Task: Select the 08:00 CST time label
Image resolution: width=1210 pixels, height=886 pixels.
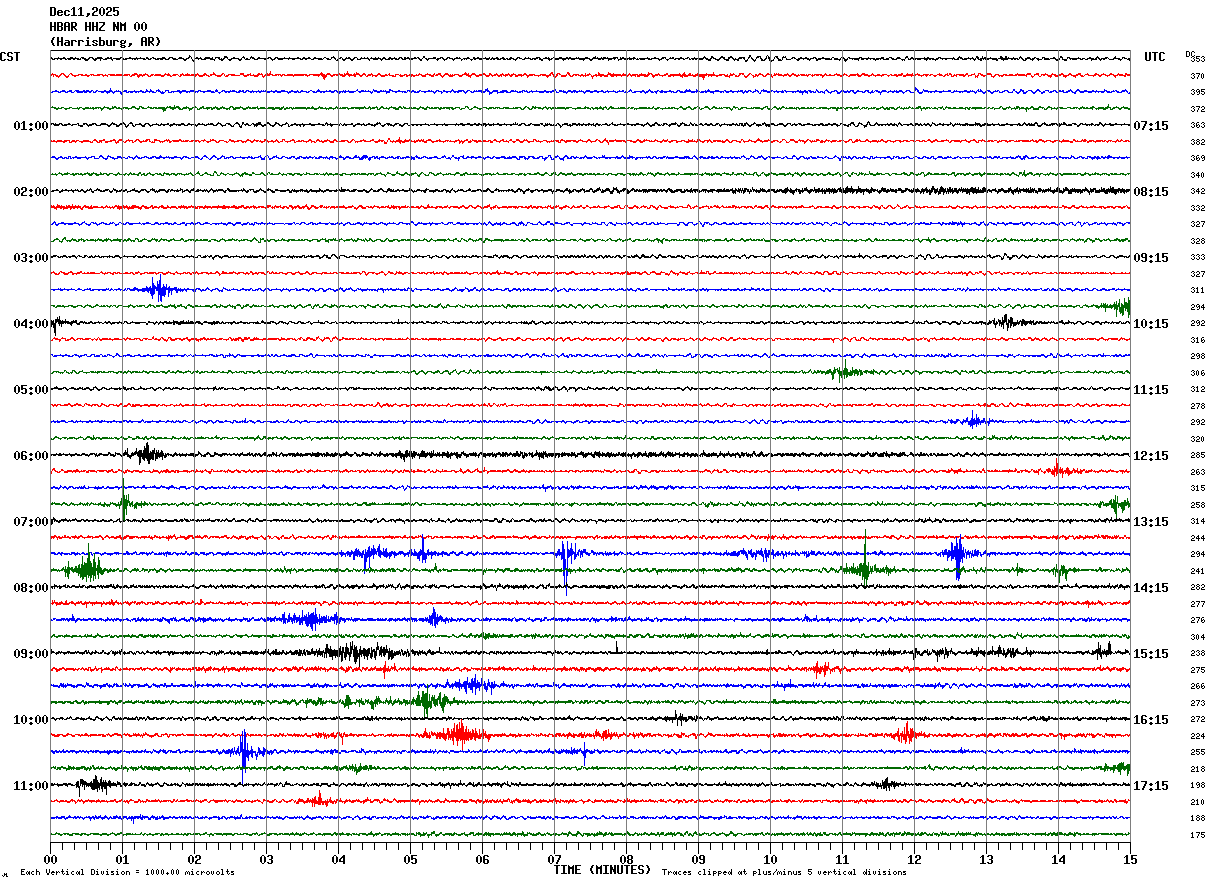Action: pos(31,588)
